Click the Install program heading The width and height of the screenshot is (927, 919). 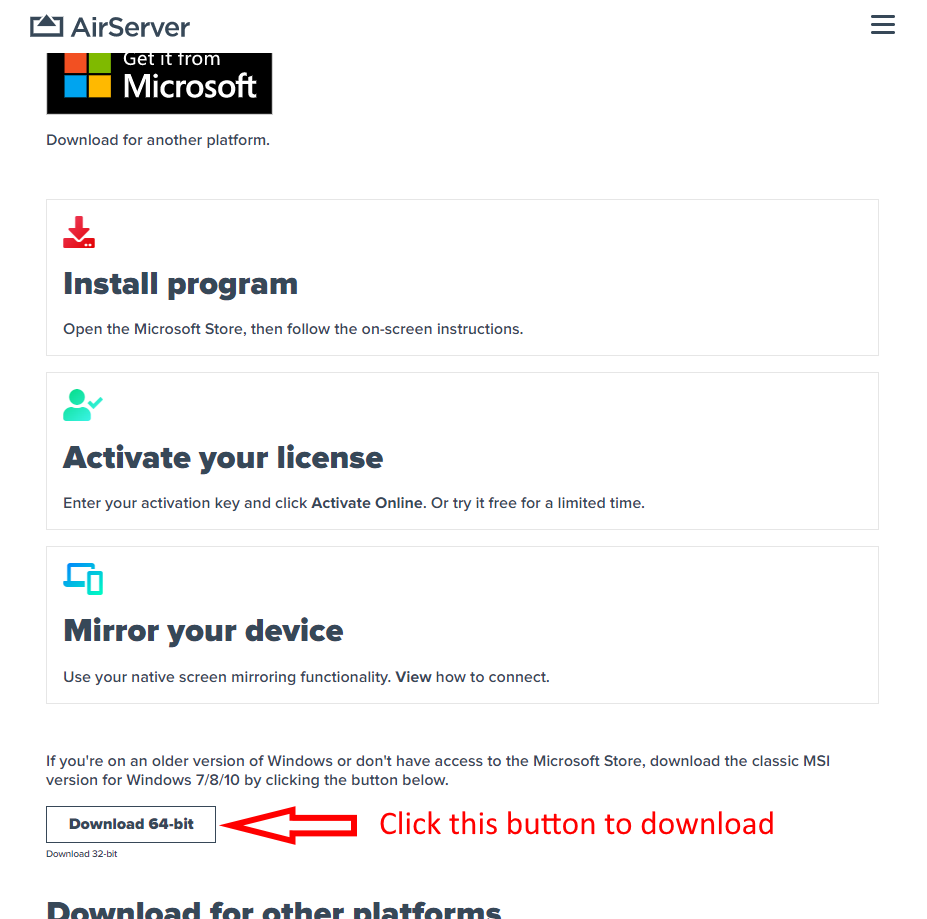[180, 284]
